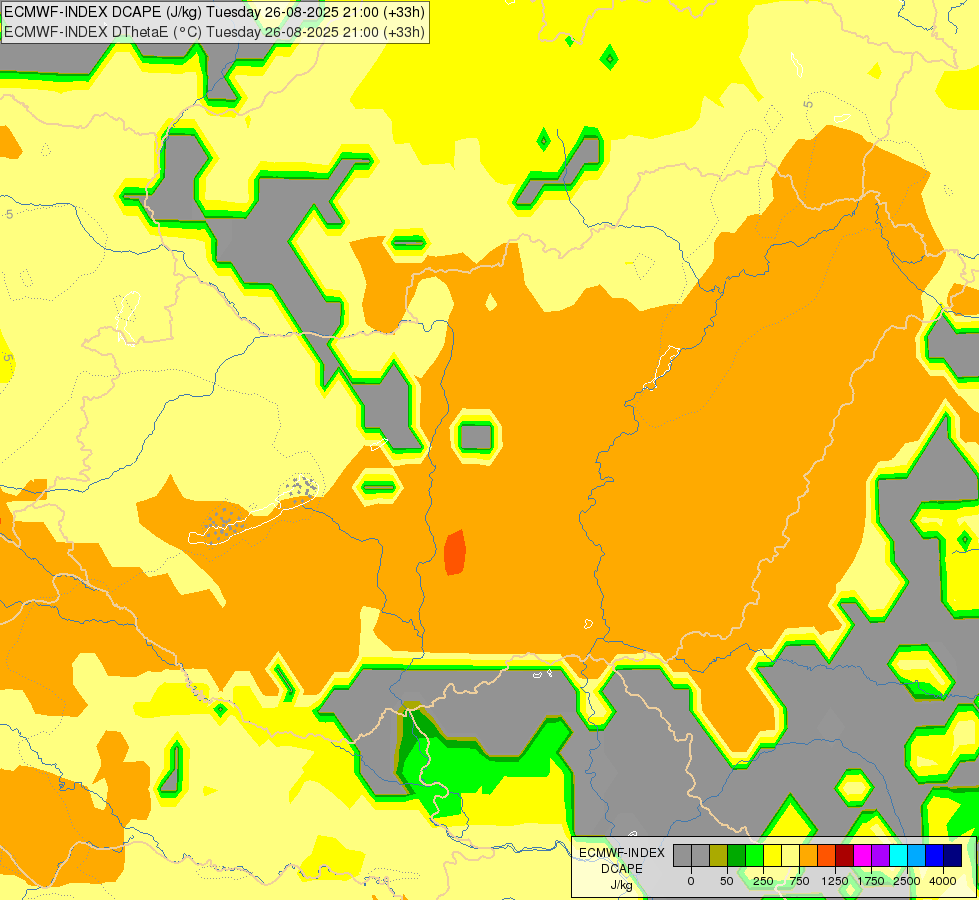Click the DCAPE (J/kg) title line

pyautogui.click(x=214, y=12)
